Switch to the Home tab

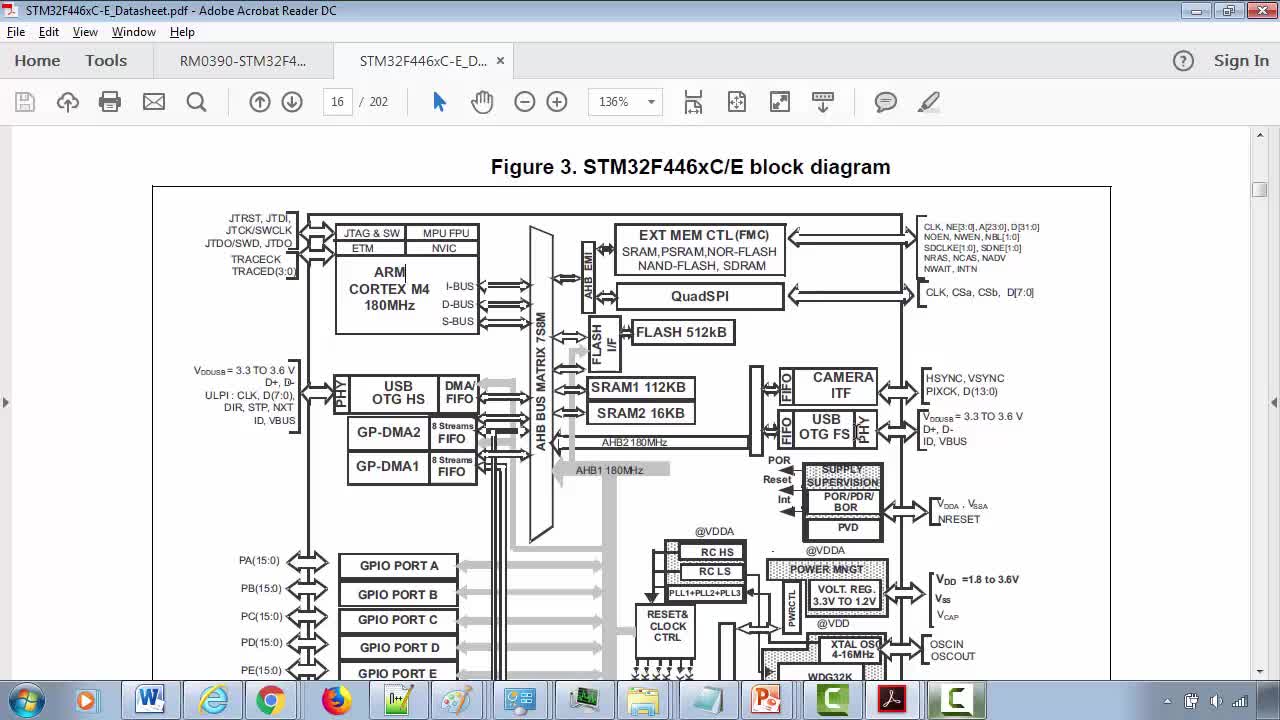coord(37,61)
